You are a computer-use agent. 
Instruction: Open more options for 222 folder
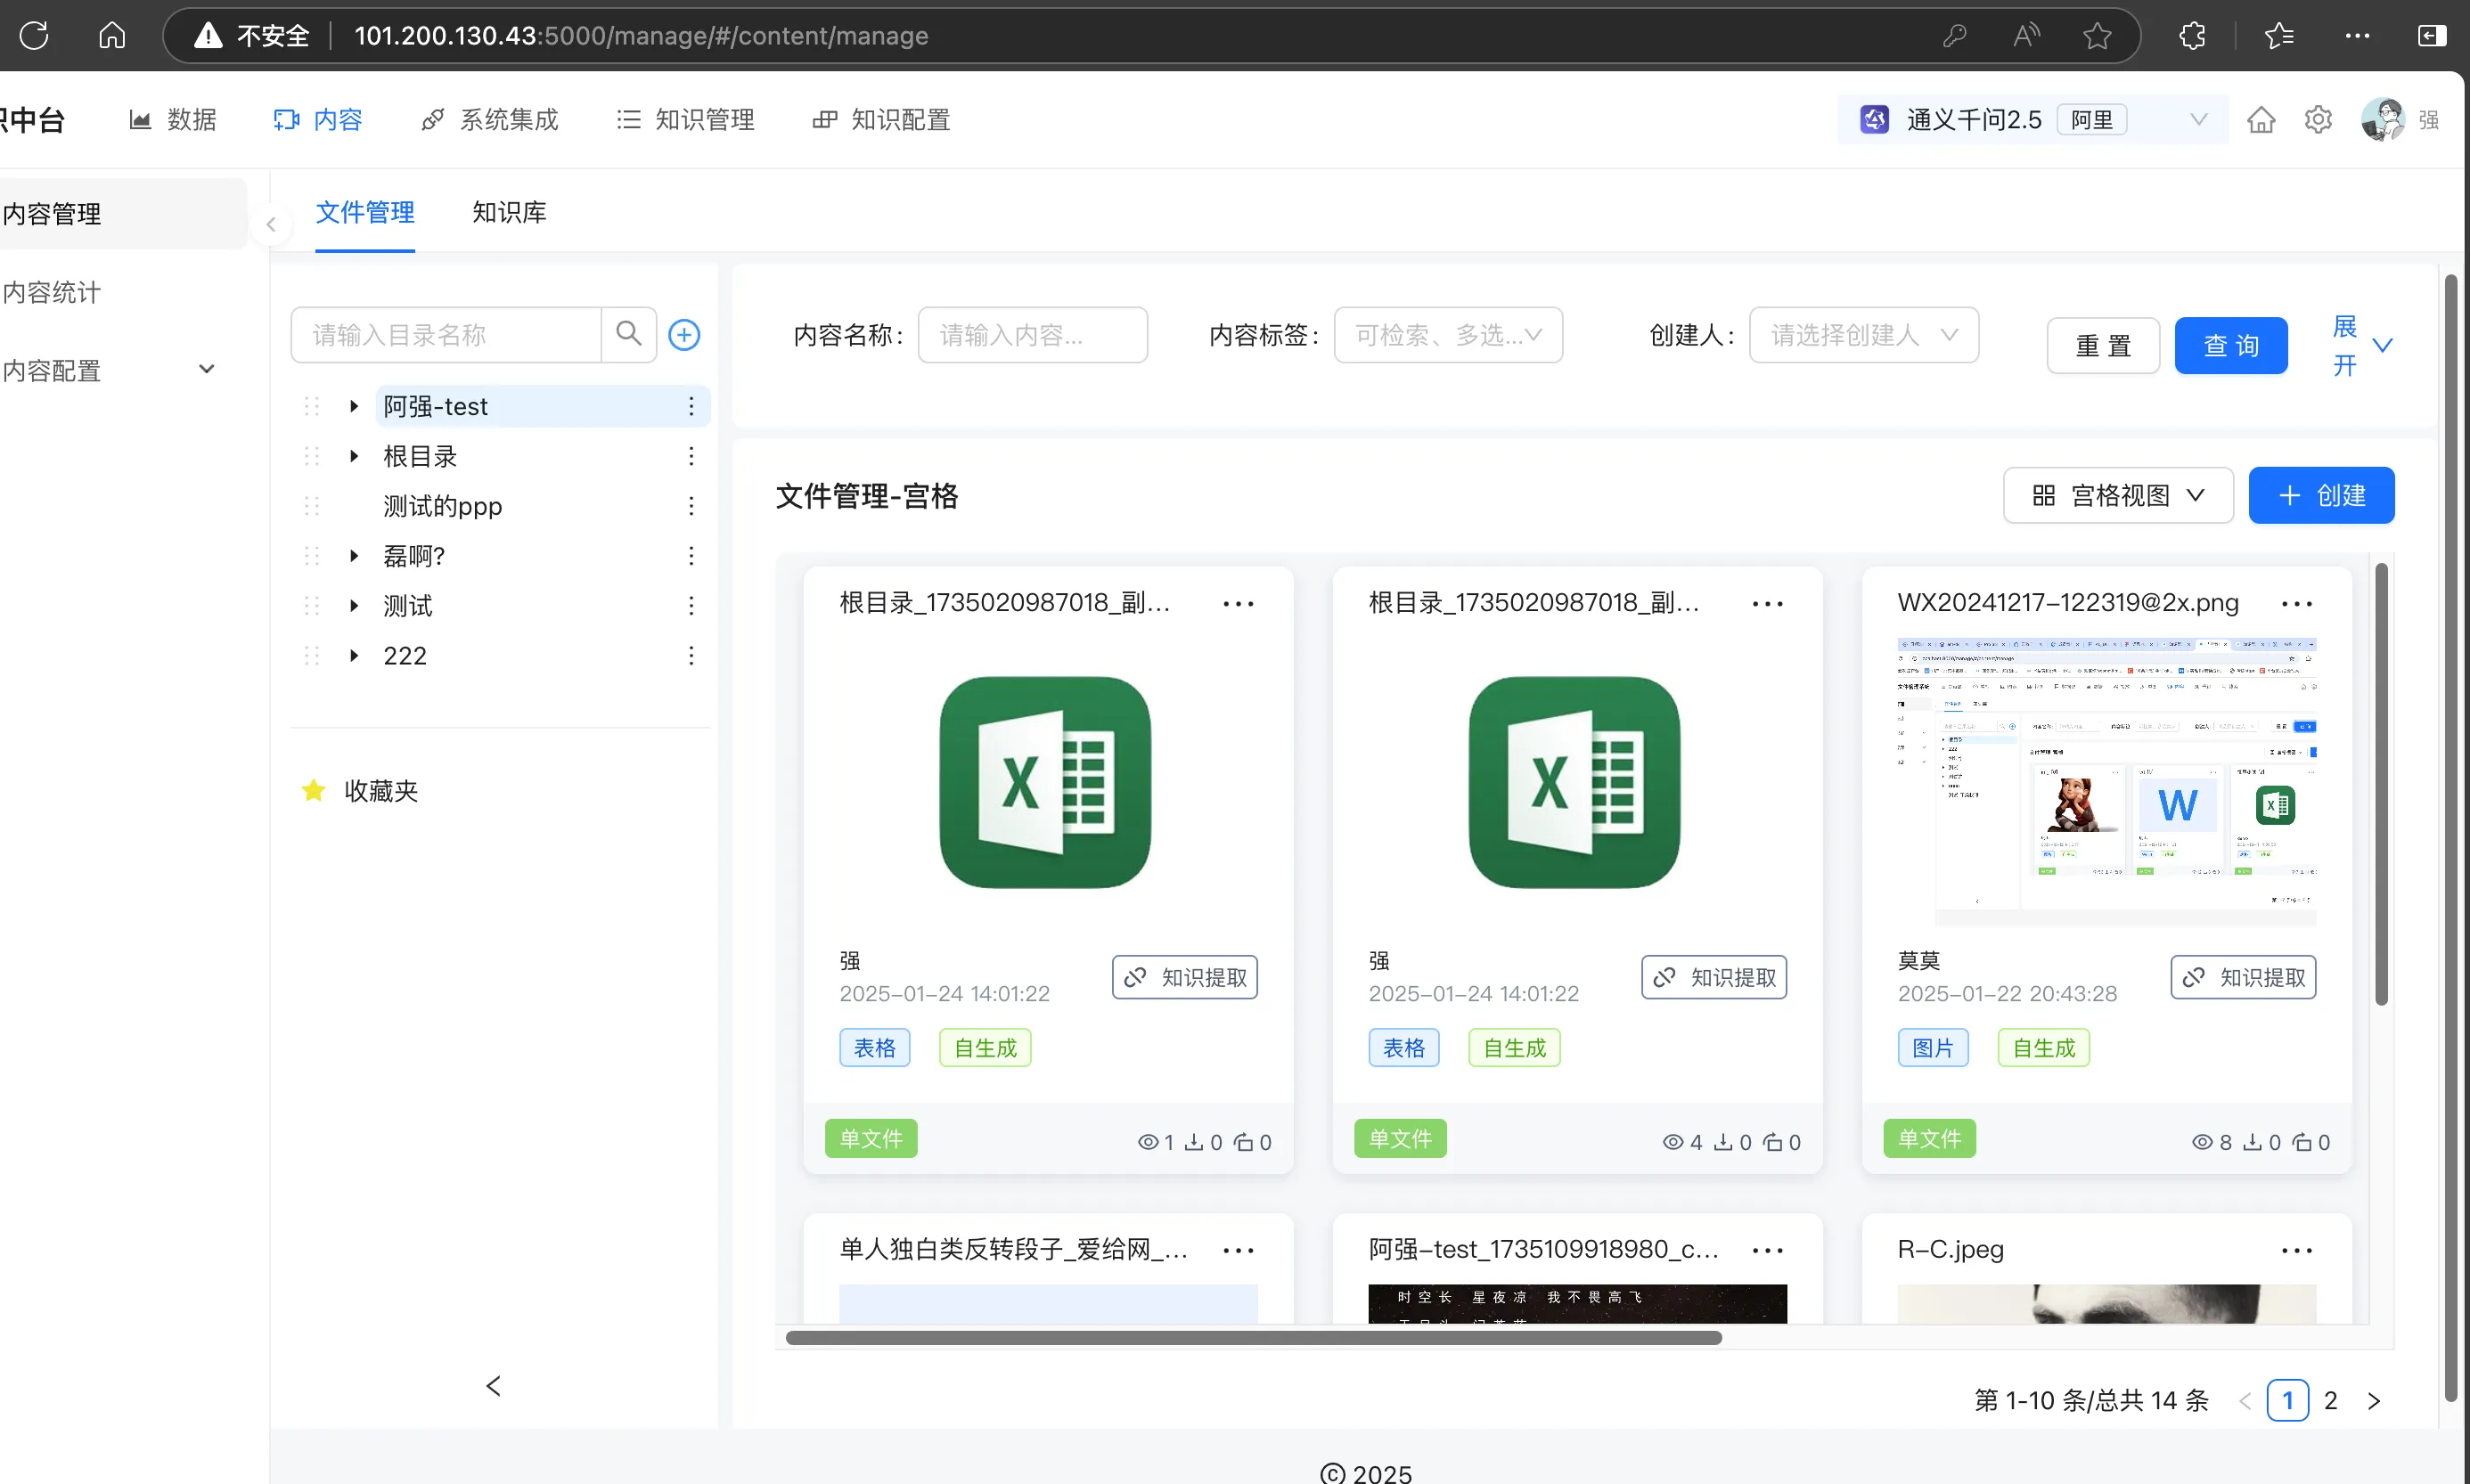(690, 656)
